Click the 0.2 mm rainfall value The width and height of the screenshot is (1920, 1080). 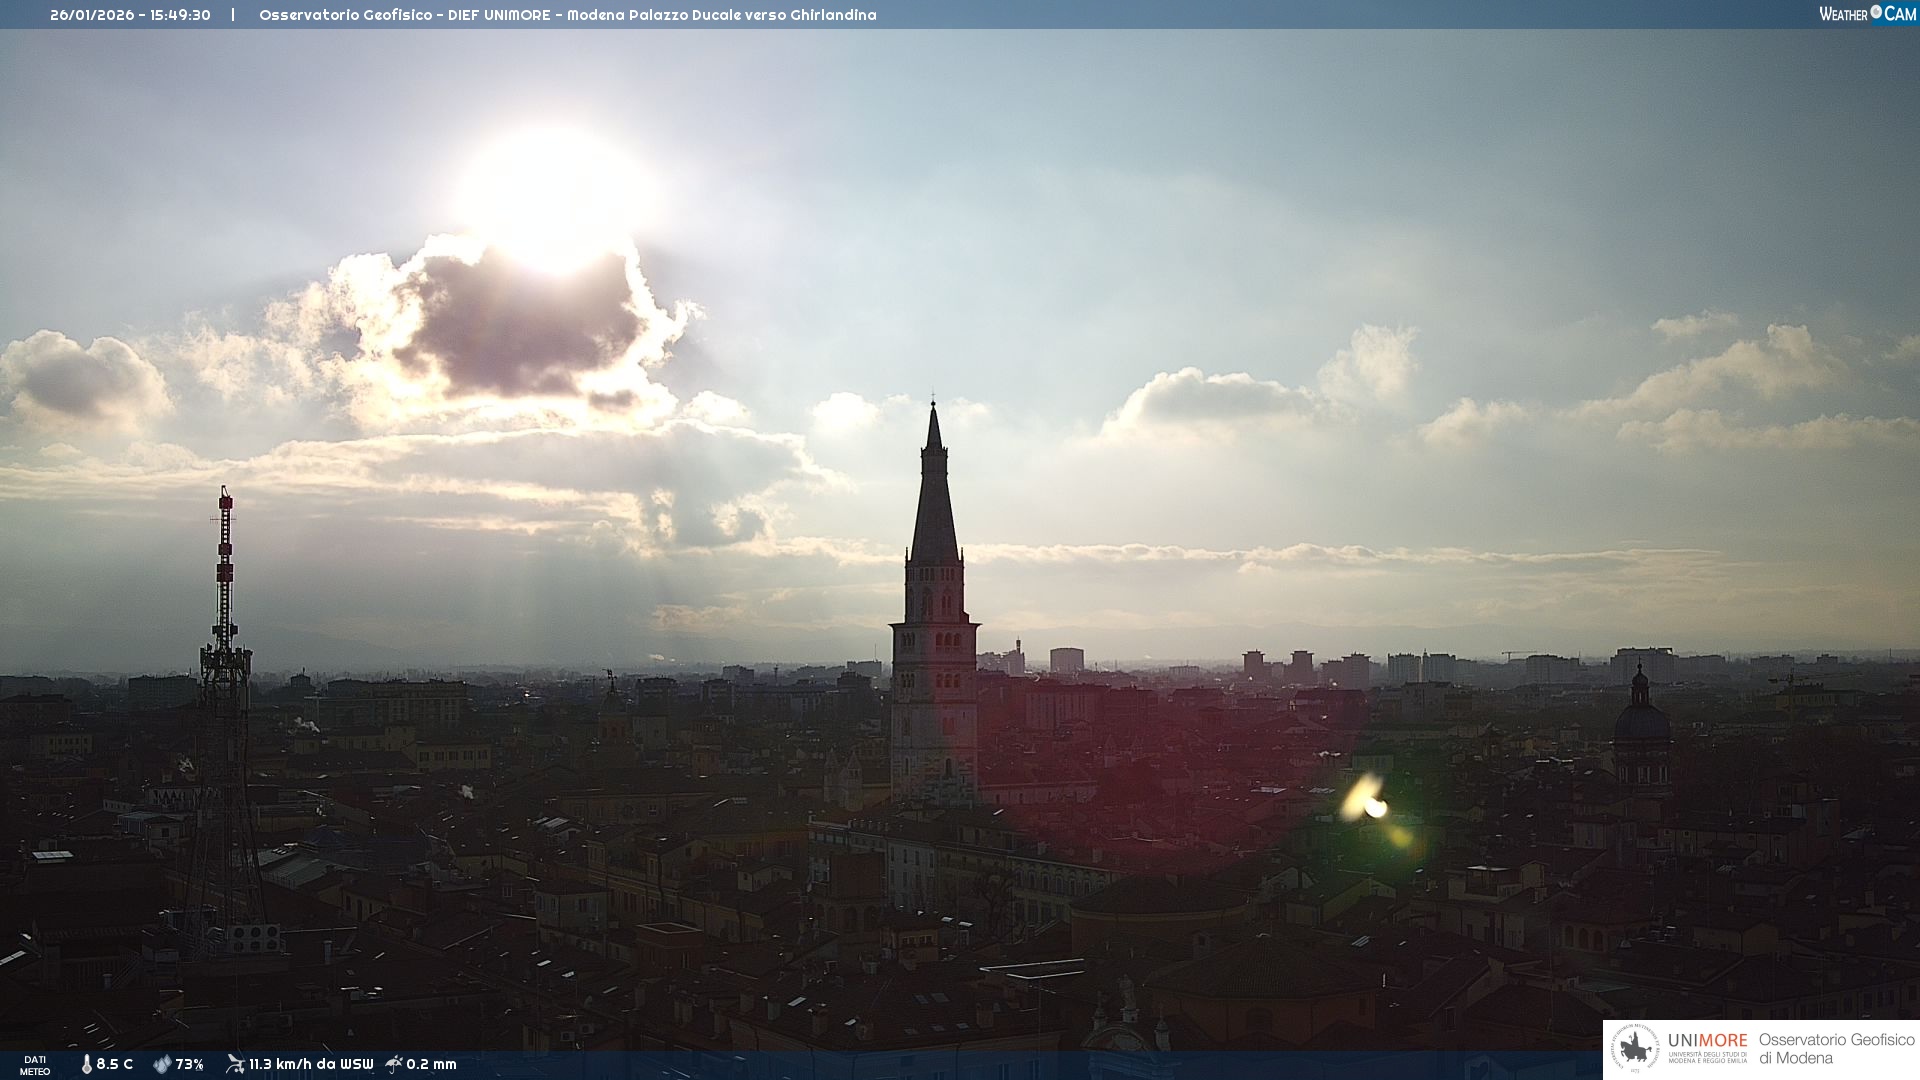(x=431, y=1064)
